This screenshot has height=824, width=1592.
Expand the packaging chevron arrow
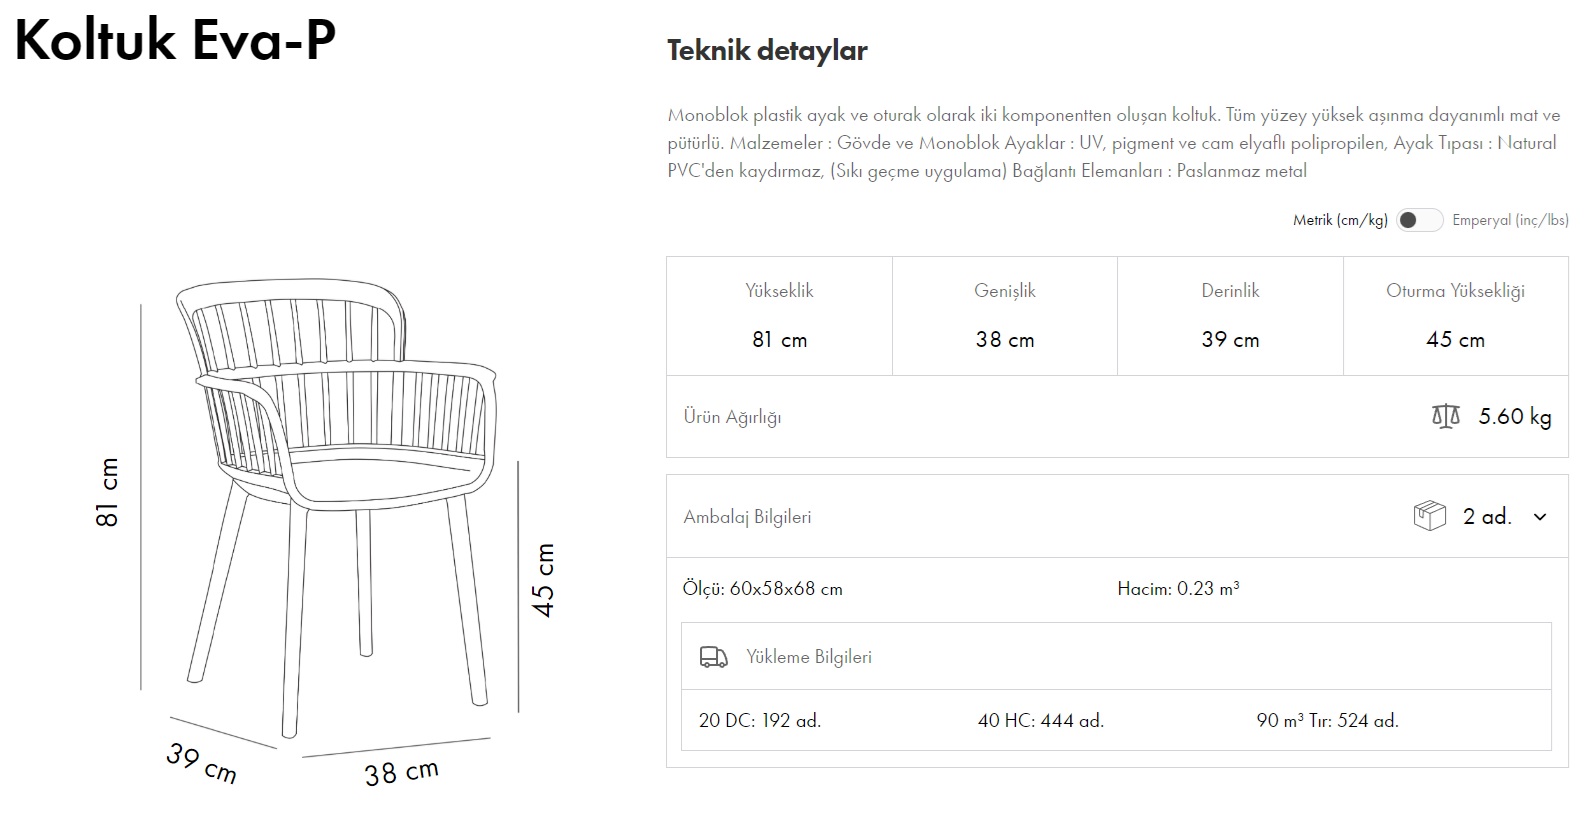click(x=1540, y=517)
